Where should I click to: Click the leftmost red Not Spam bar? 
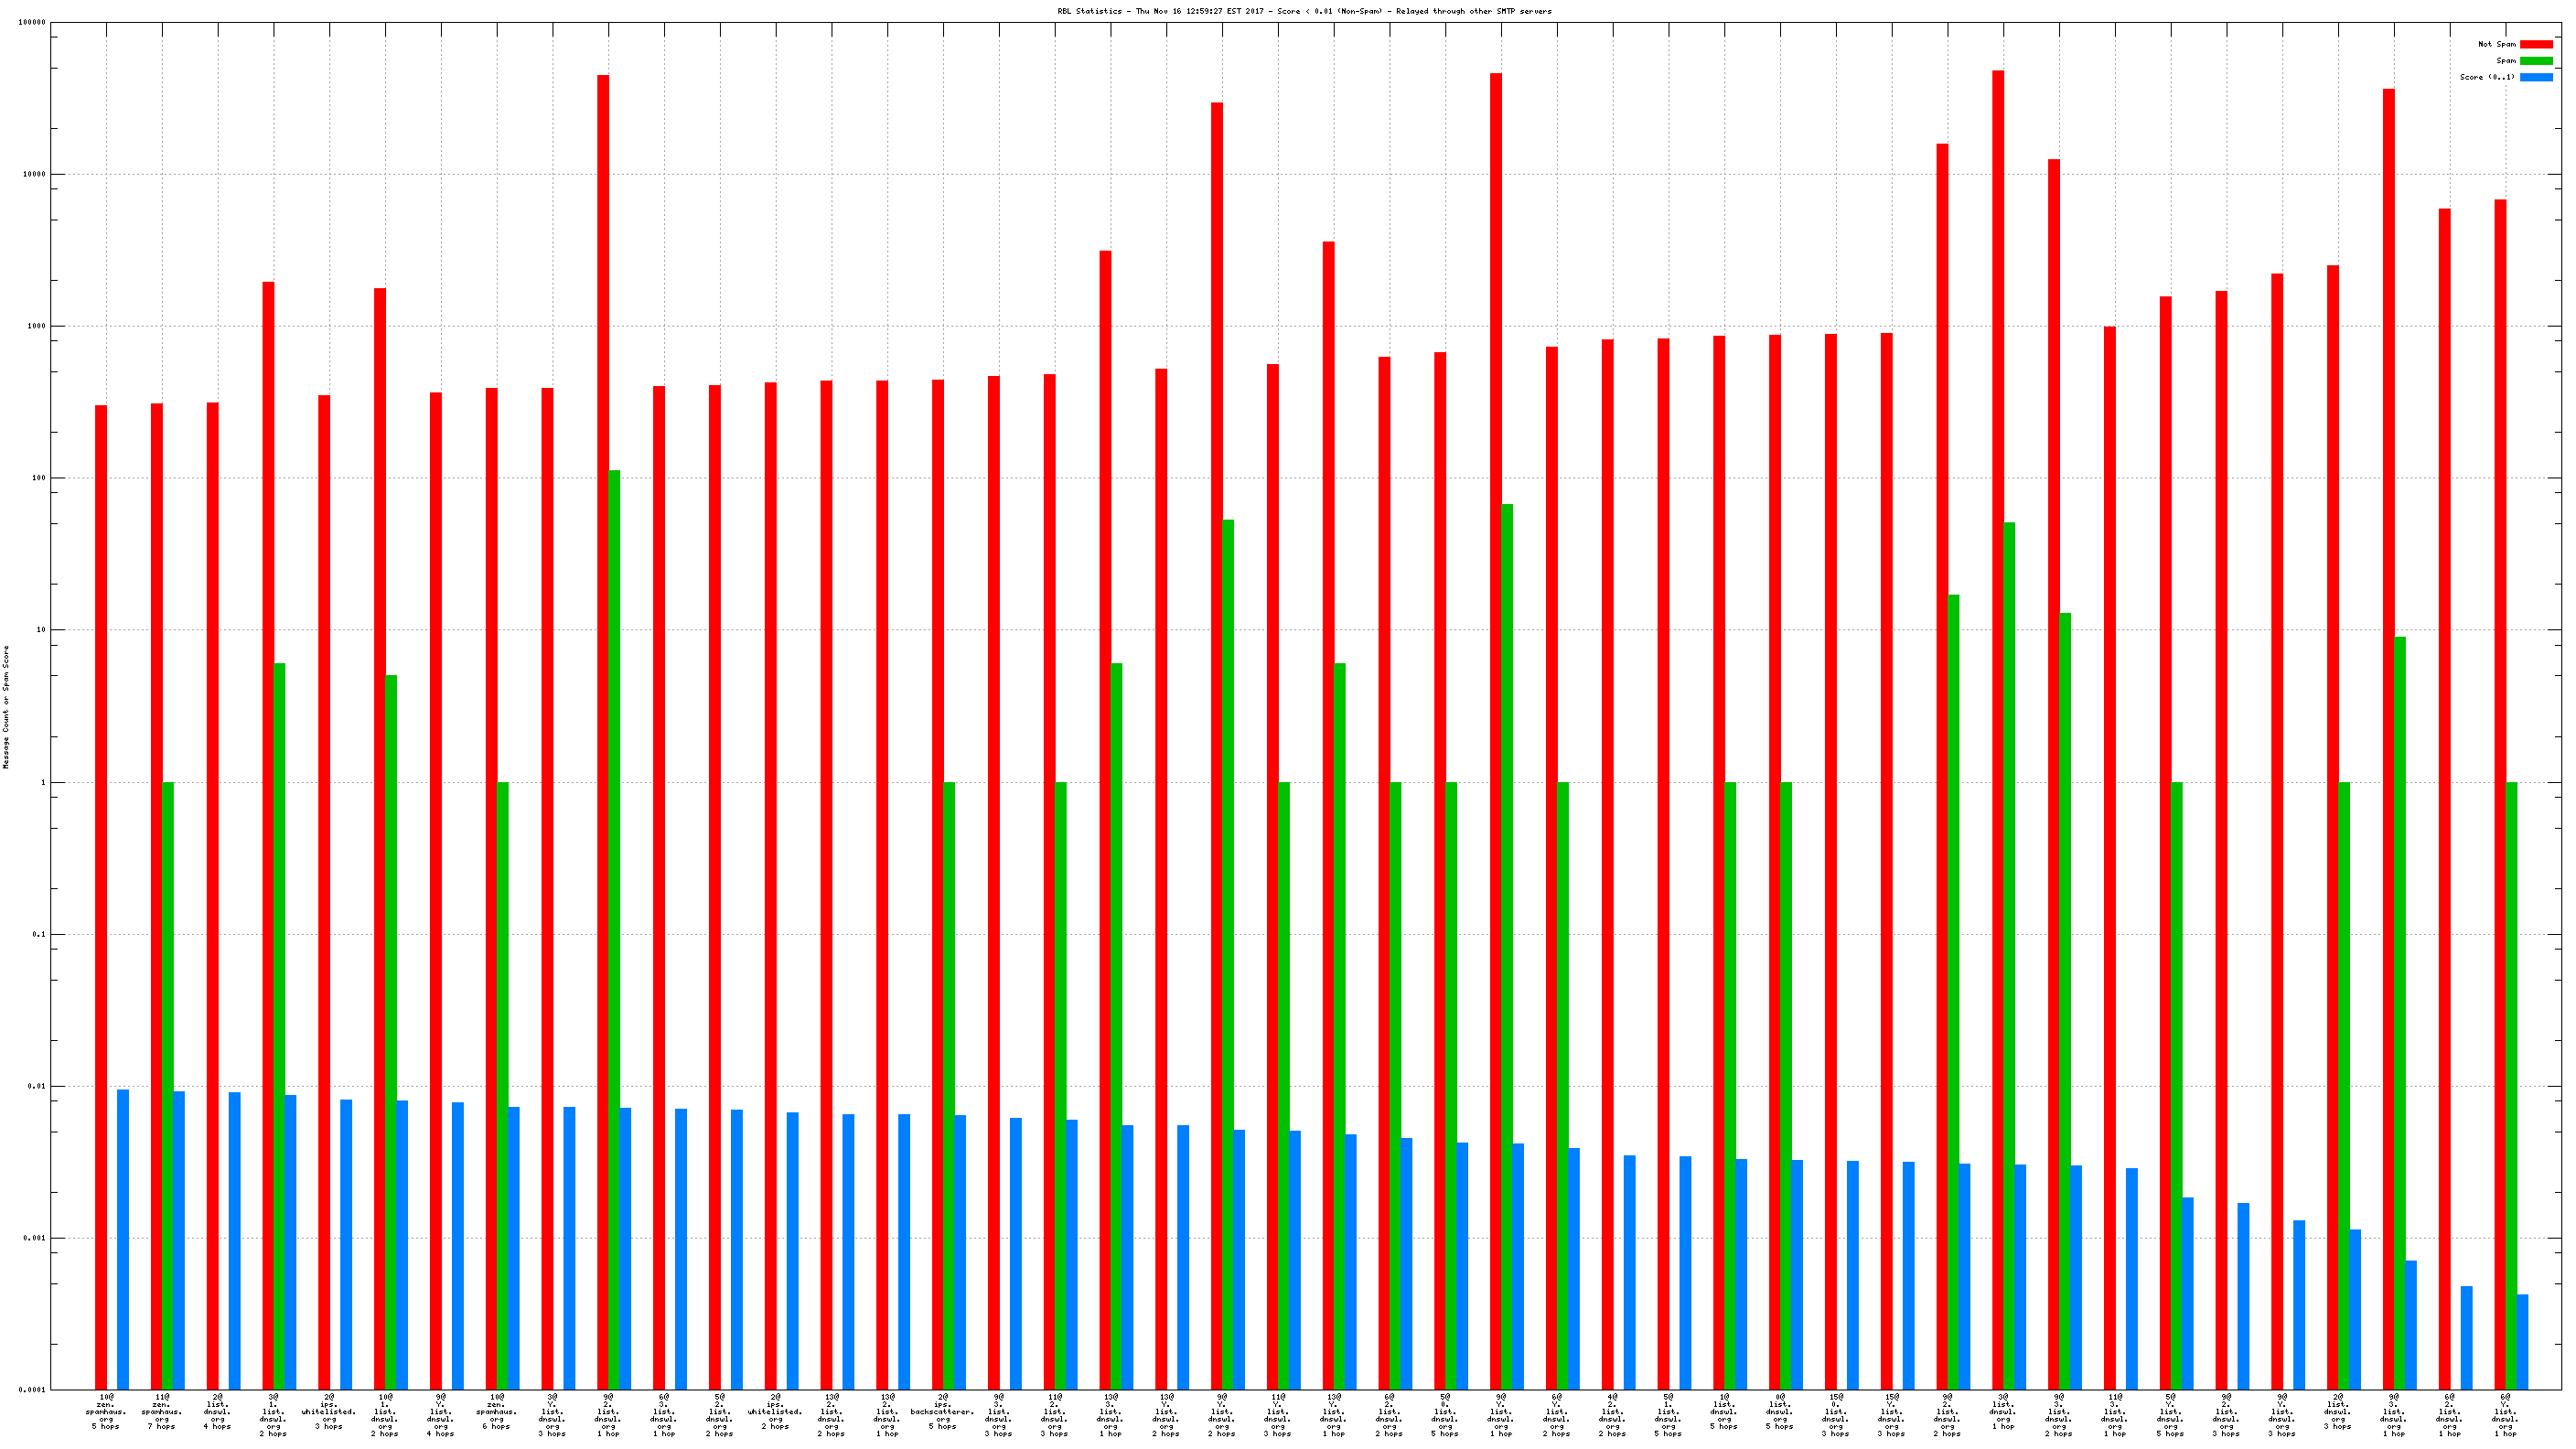click(x=101, y=896)
